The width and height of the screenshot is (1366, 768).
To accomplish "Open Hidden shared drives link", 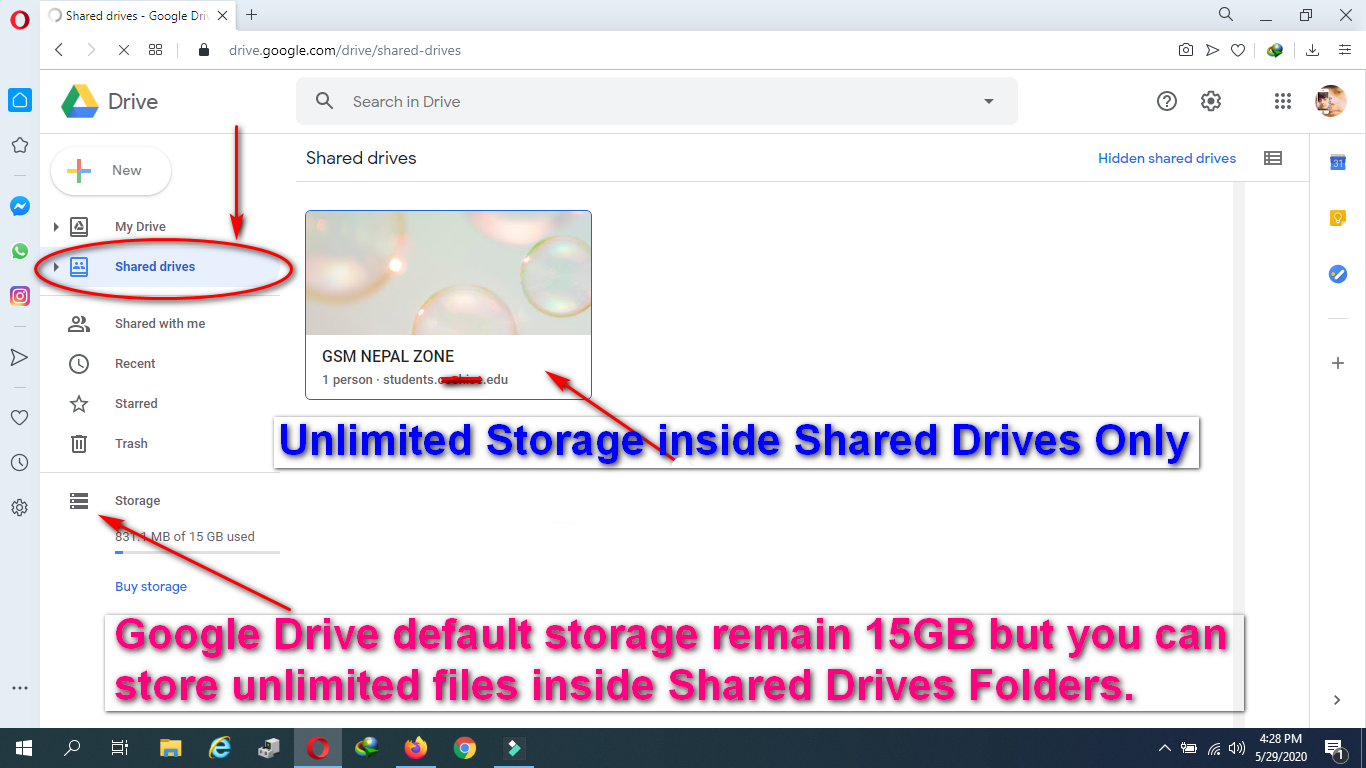I will [1167, 158].
